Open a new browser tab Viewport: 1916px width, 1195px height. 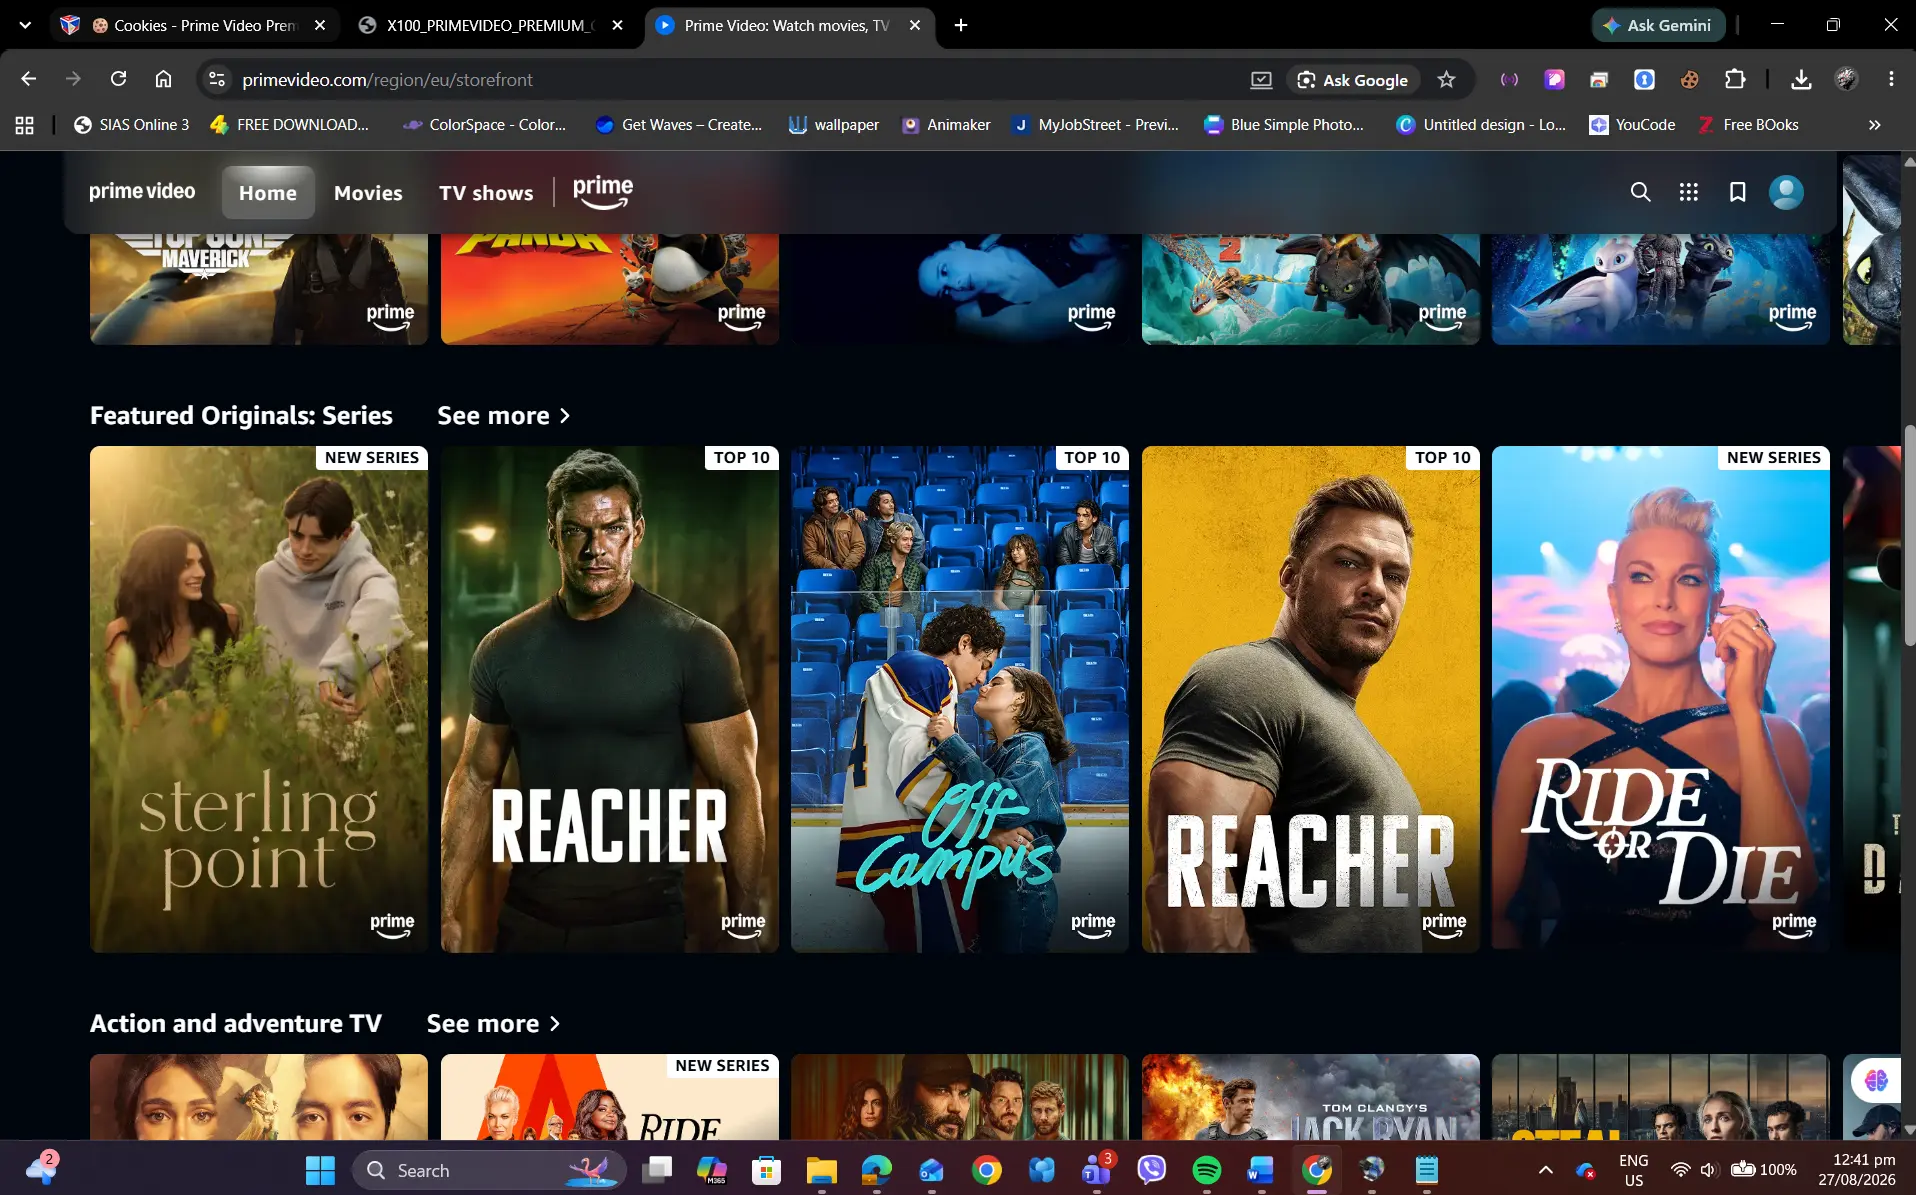tap(961, 25)
